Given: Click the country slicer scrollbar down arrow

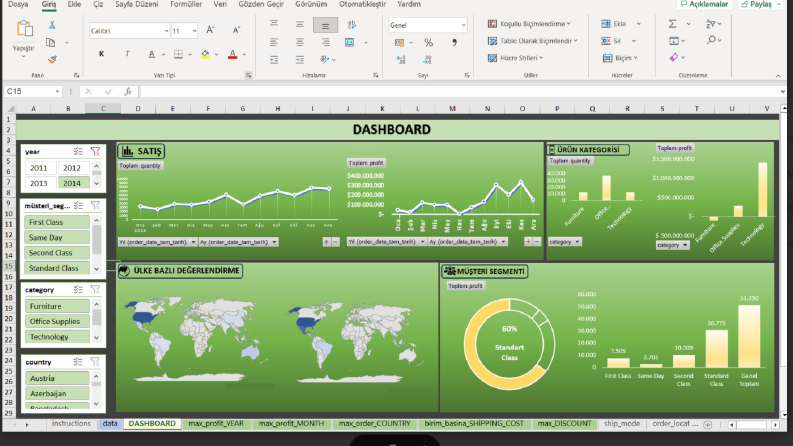Looking at the screenshot, I should point(96,404).
